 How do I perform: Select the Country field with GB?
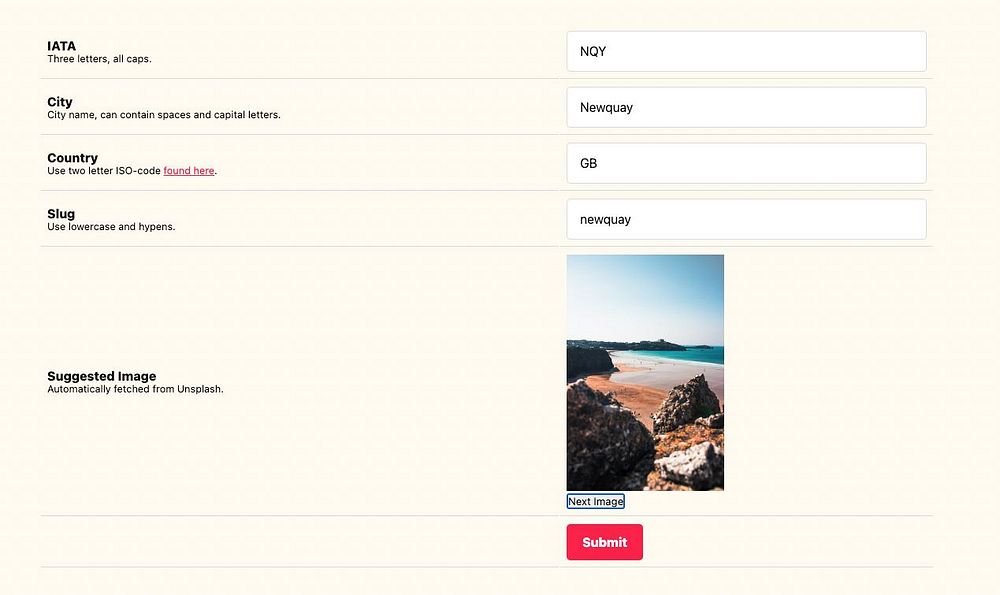[x=746, y=163]
